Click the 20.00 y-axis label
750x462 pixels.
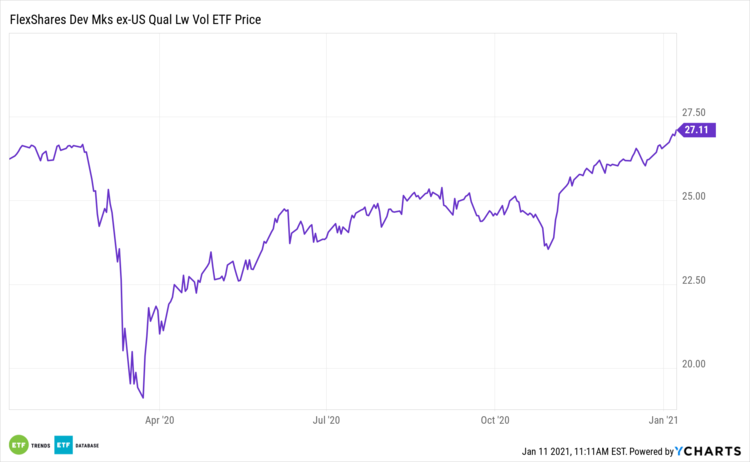693,364
